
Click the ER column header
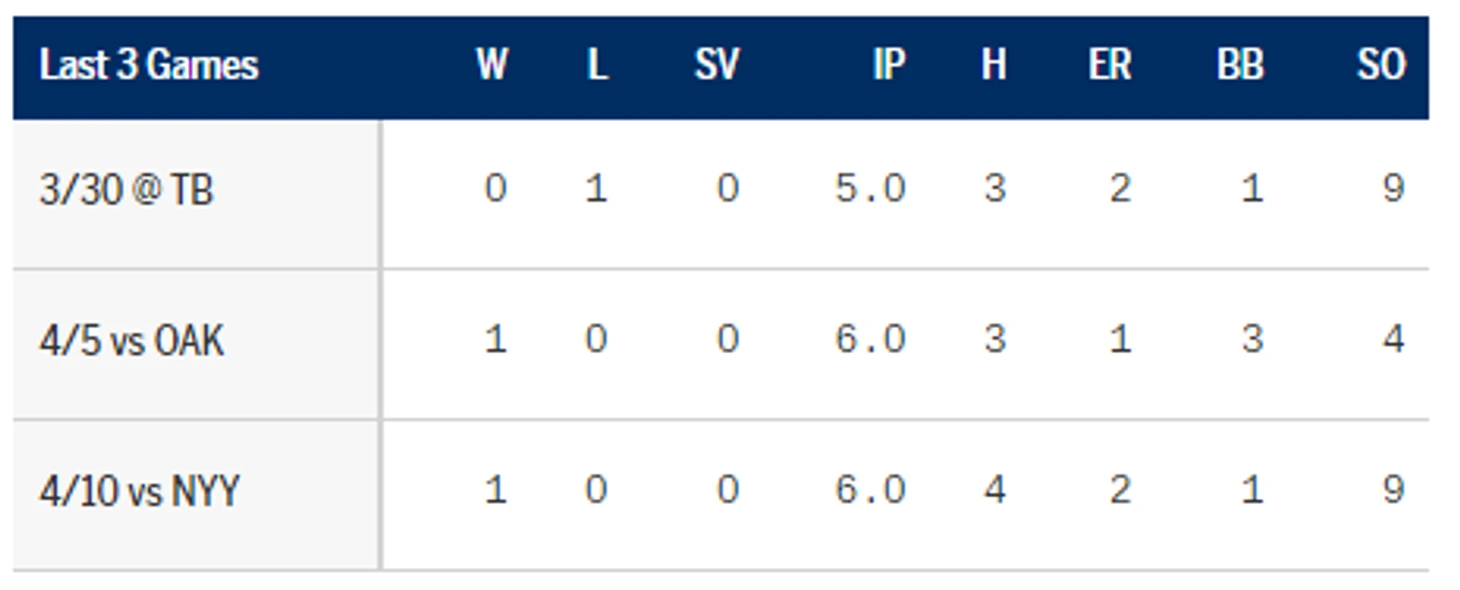click(x=1110, y=65)
